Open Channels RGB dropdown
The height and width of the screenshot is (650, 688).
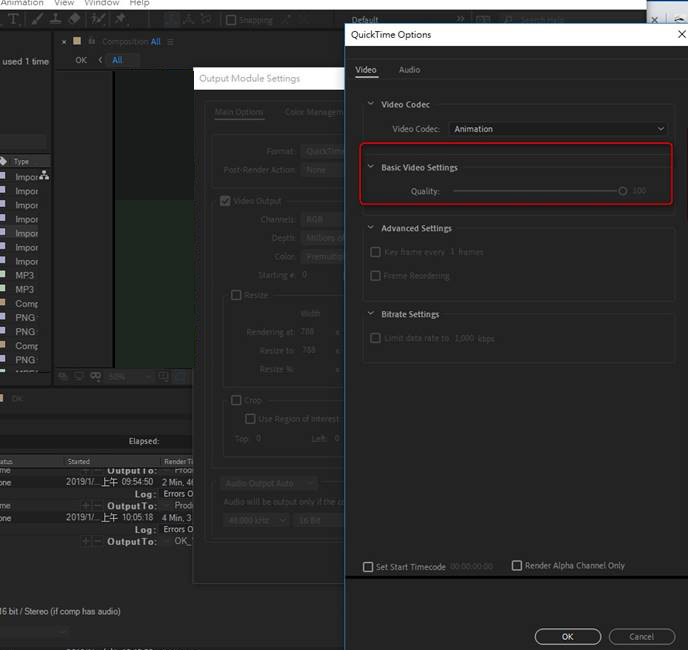tap(322, 219)
